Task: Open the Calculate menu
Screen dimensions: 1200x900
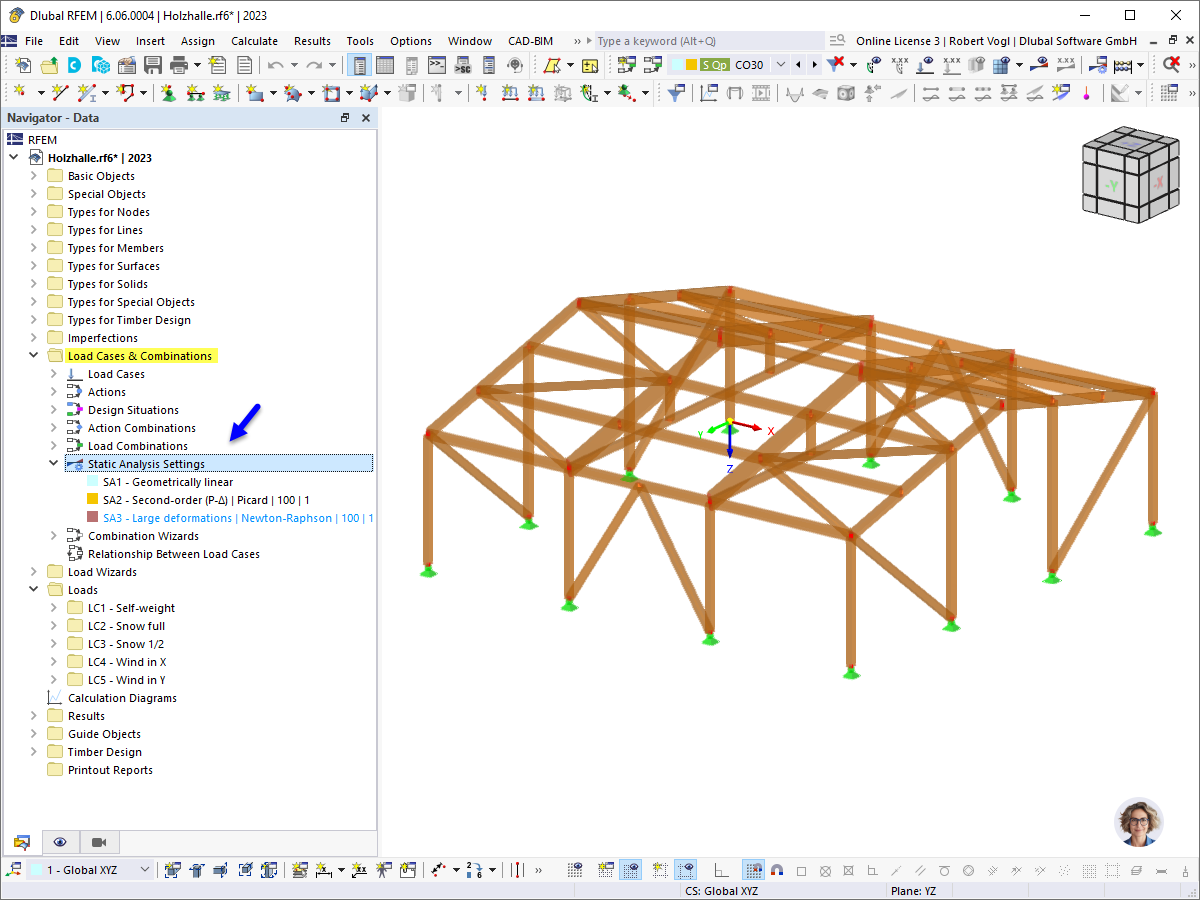Action: (254, 41)
